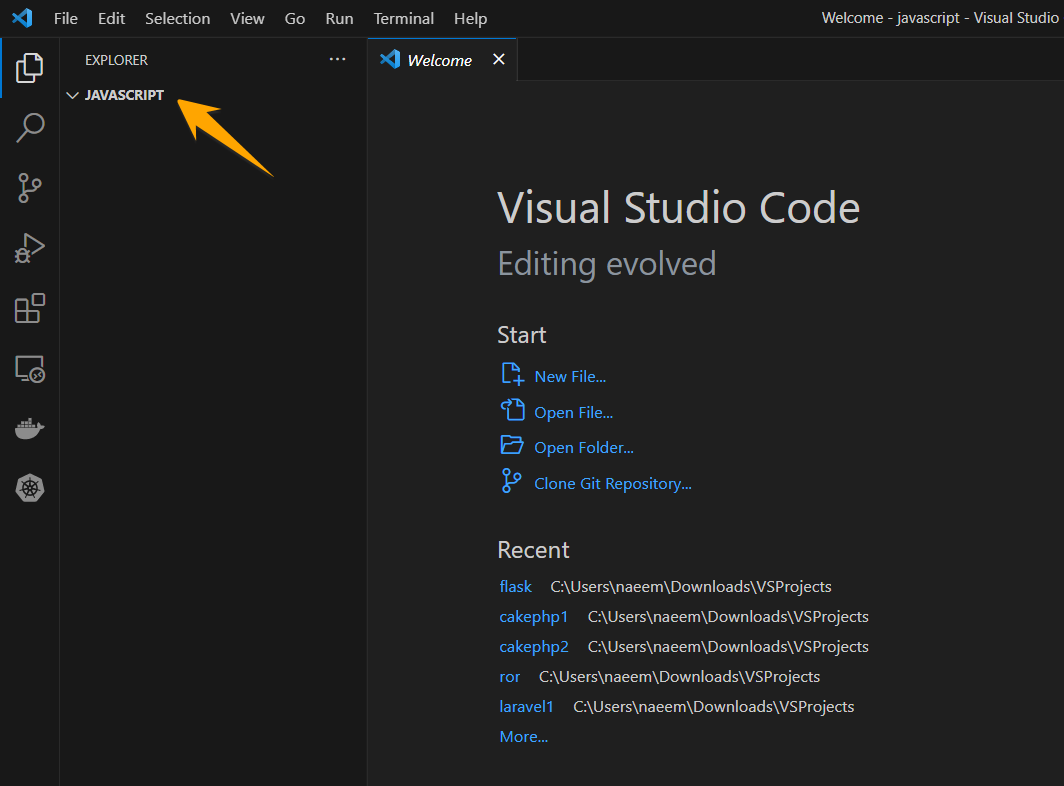This screenshot has width=1064, height=786.
Task: Click the path text beside laravel1
Action: [714, 707]
